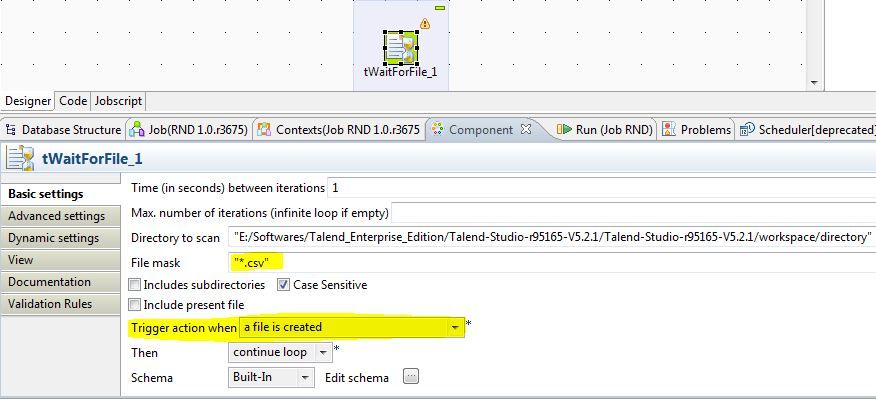
Task: Select the Dynamic settings section
Action: 60,238
